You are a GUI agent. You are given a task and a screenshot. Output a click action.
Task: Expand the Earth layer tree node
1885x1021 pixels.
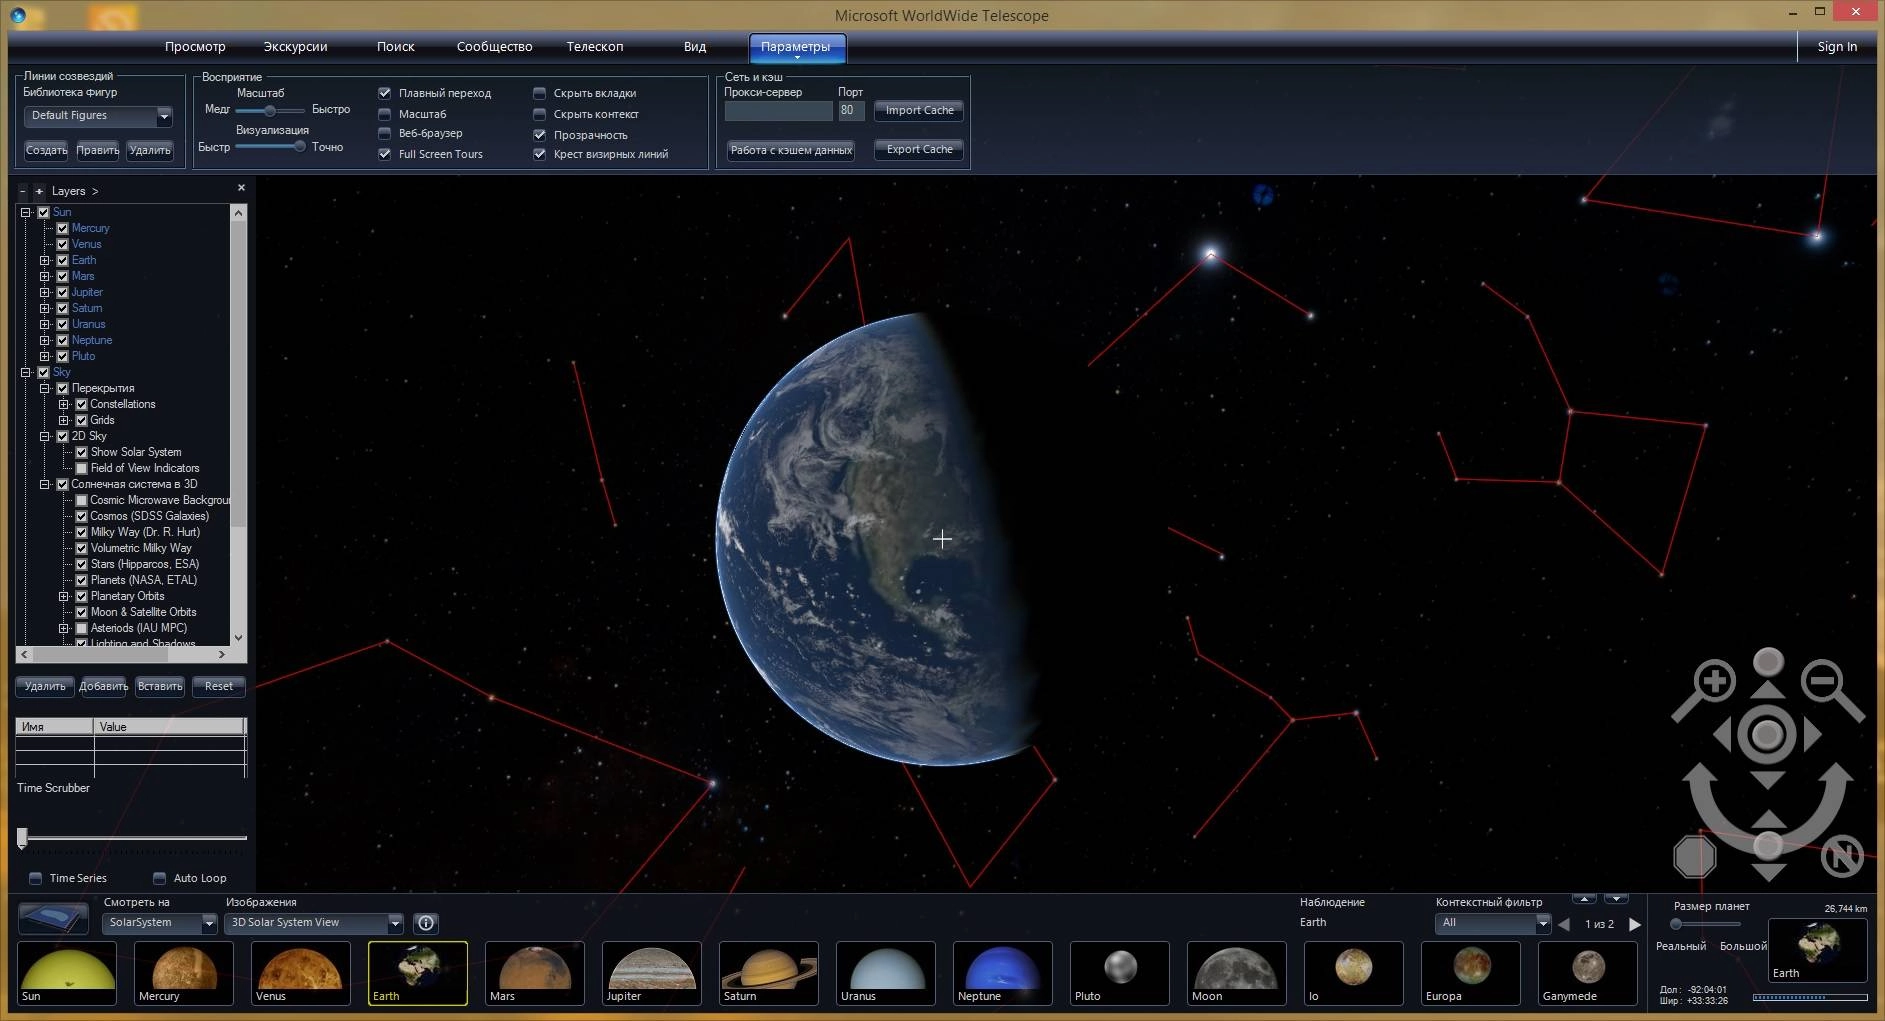tap(44, 260)
